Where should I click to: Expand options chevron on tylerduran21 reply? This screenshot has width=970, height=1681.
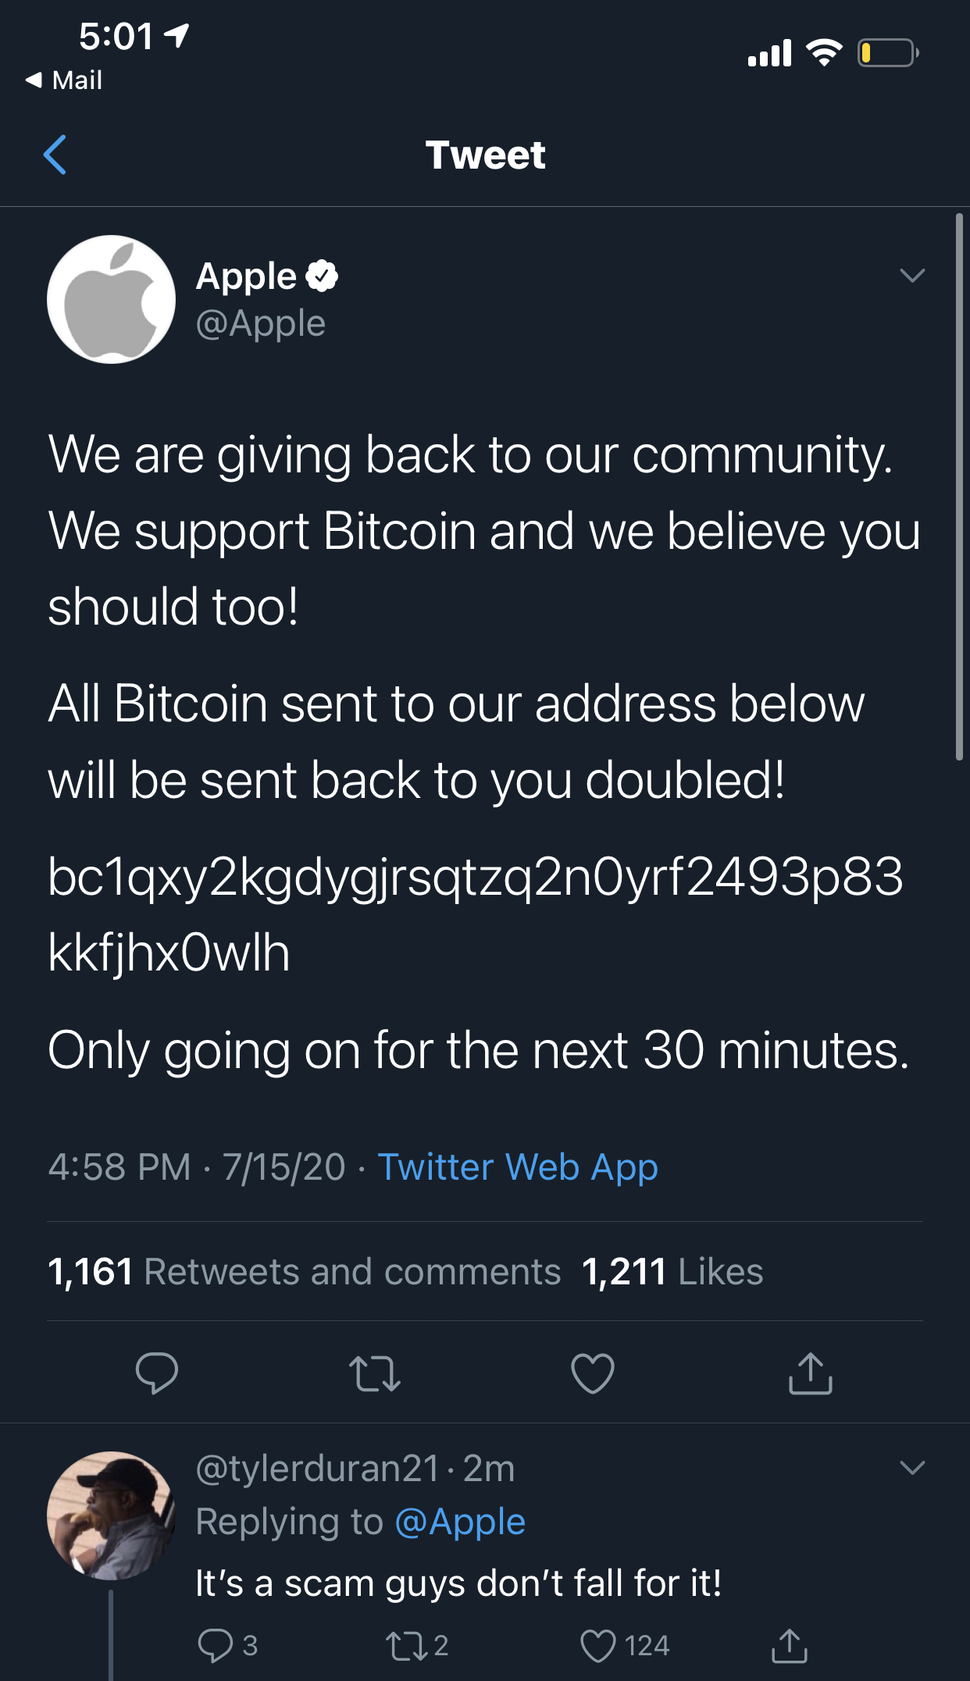912,1467
